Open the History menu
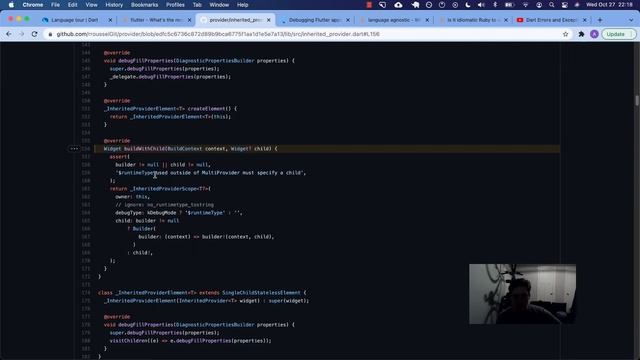The height and width of the screenshot is (360, 640). [x=114, y=5]
